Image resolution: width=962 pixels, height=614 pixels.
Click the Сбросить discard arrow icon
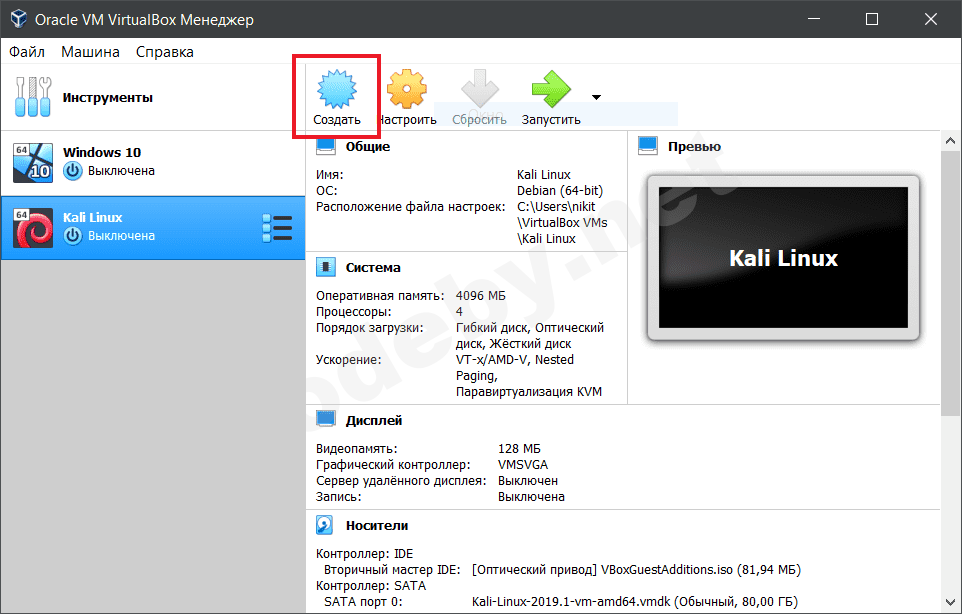point(480,90)
